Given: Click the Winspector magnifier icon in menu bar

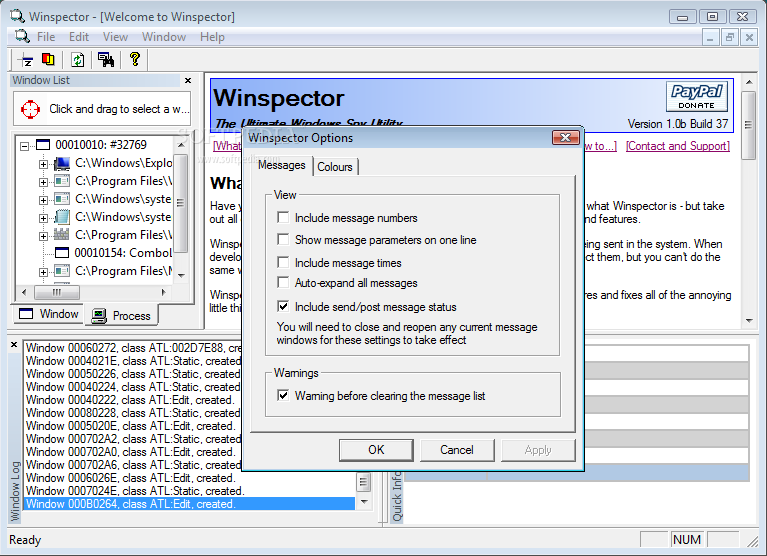Looking at the screenshot, I should (22, 36).
